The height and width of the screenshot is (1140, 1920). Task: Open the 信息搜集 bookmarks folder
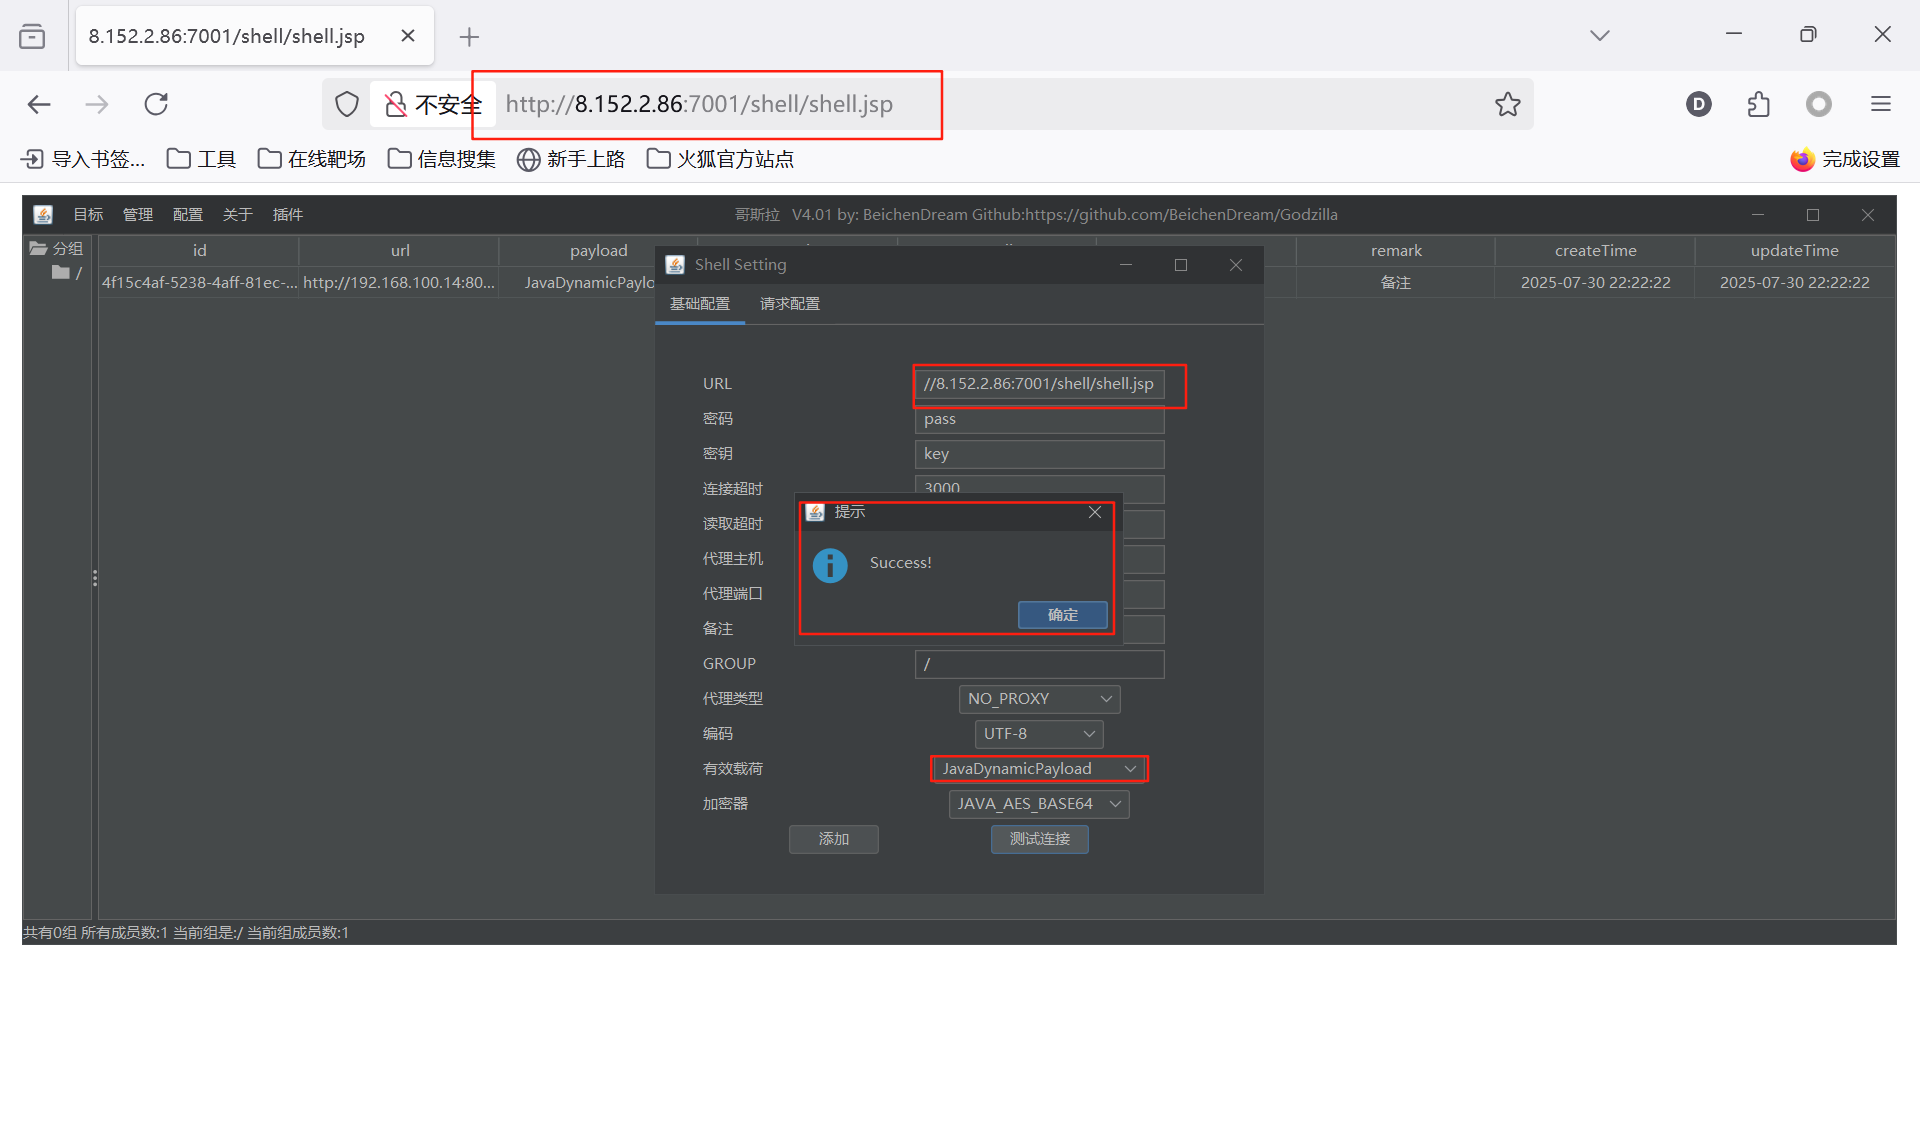pos(442,159)
